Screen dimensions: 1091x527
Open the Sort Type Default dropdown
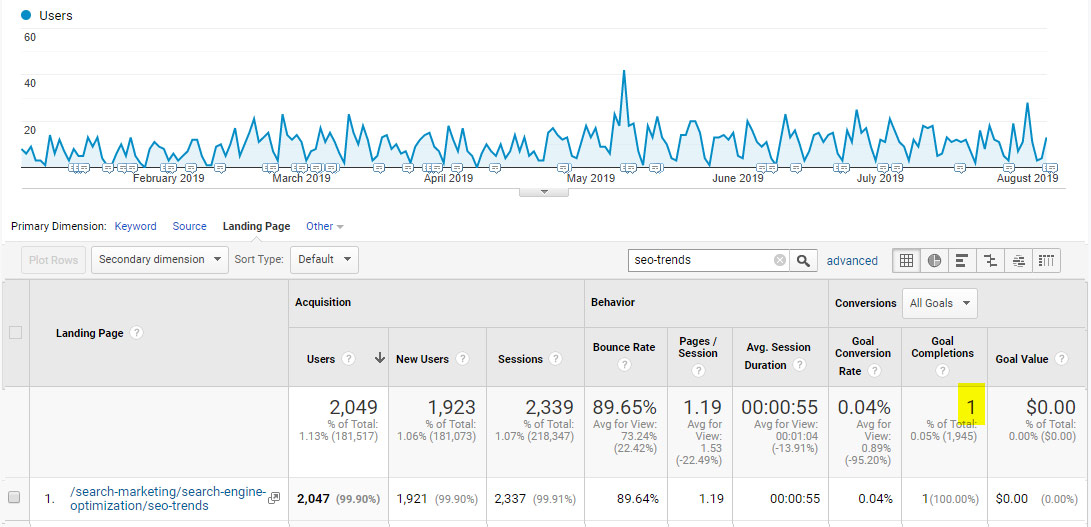click(324, 260)
